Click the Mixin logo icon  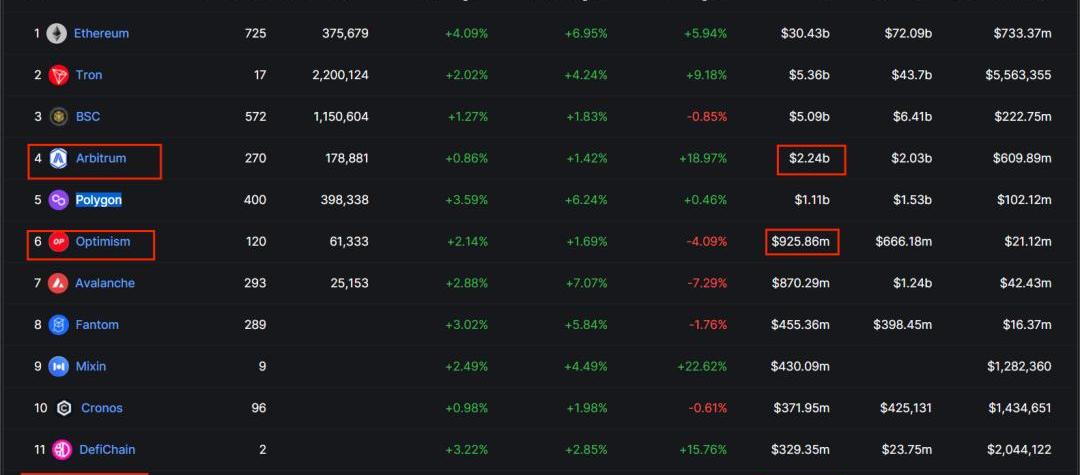pyautogui.click(x=59, y=366)
